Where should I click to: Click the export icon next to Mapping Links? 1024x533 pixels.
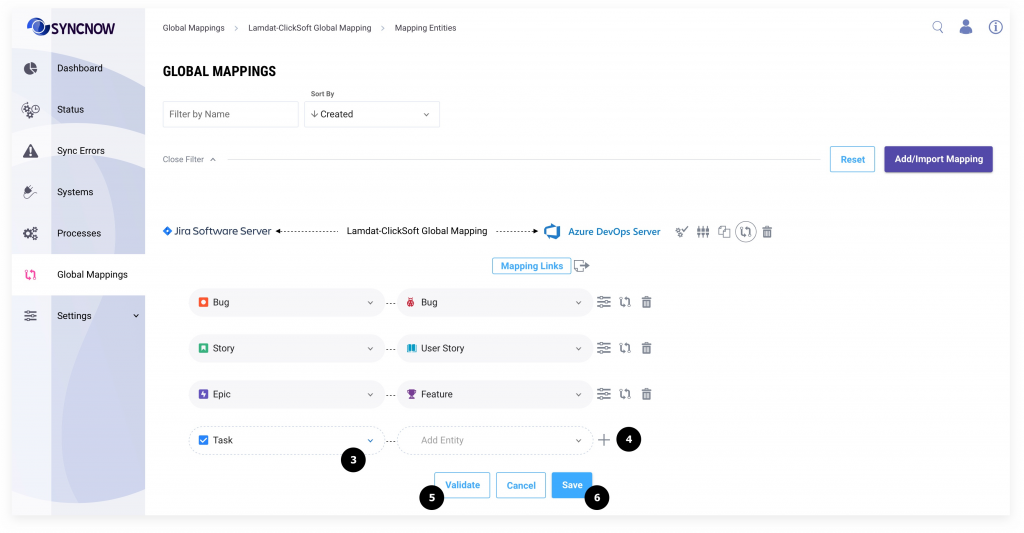pos(581,266)
